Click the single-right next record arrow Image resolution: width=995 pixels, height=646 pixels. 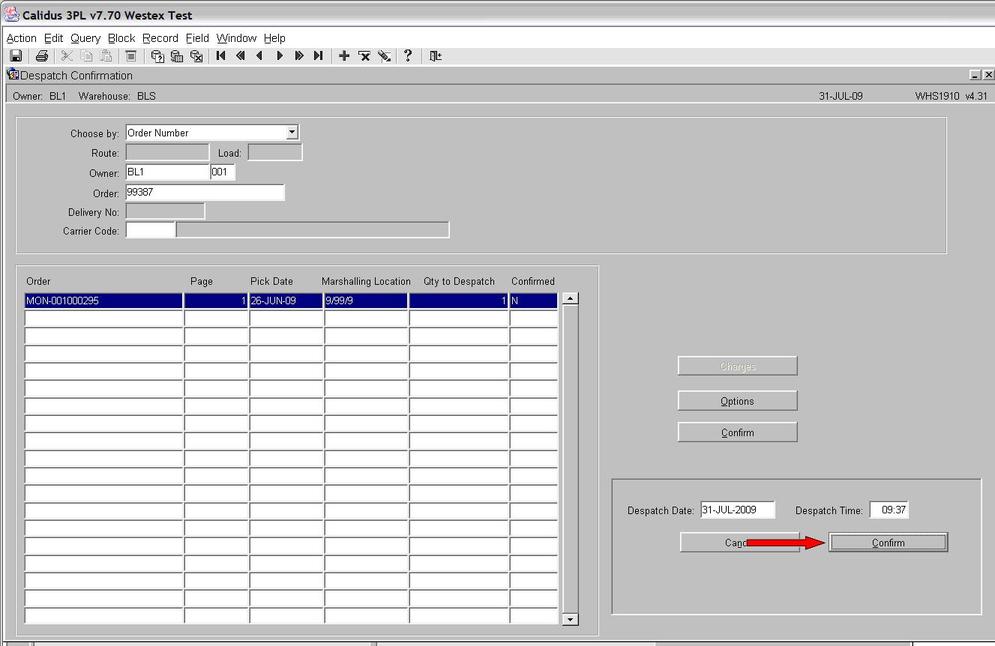tap(279, 56)
